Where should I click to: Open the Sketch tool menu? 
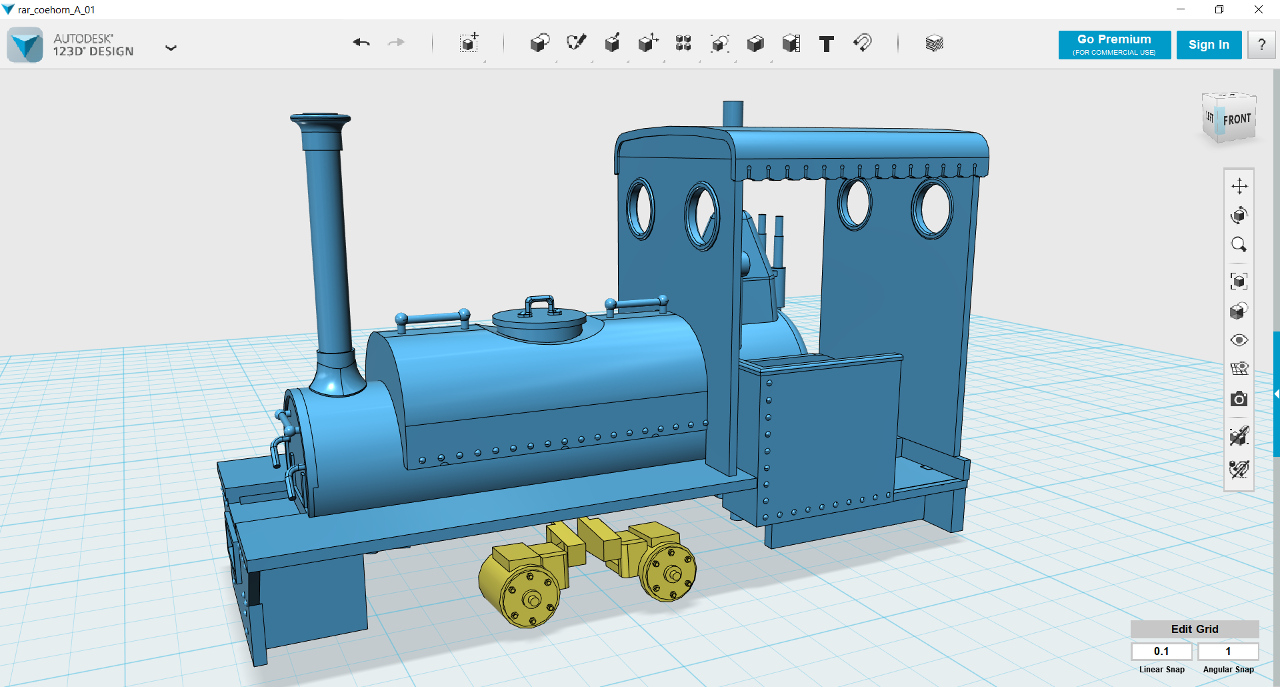tap(576, 43)
